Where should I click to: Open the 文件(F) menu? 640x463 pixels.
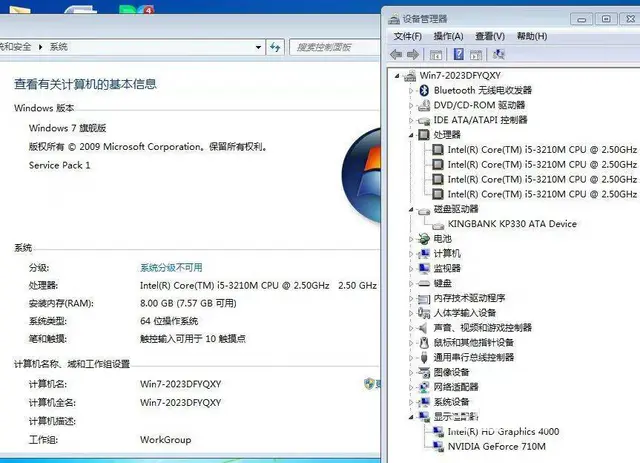pyautogui.click(x=407, y=36)
